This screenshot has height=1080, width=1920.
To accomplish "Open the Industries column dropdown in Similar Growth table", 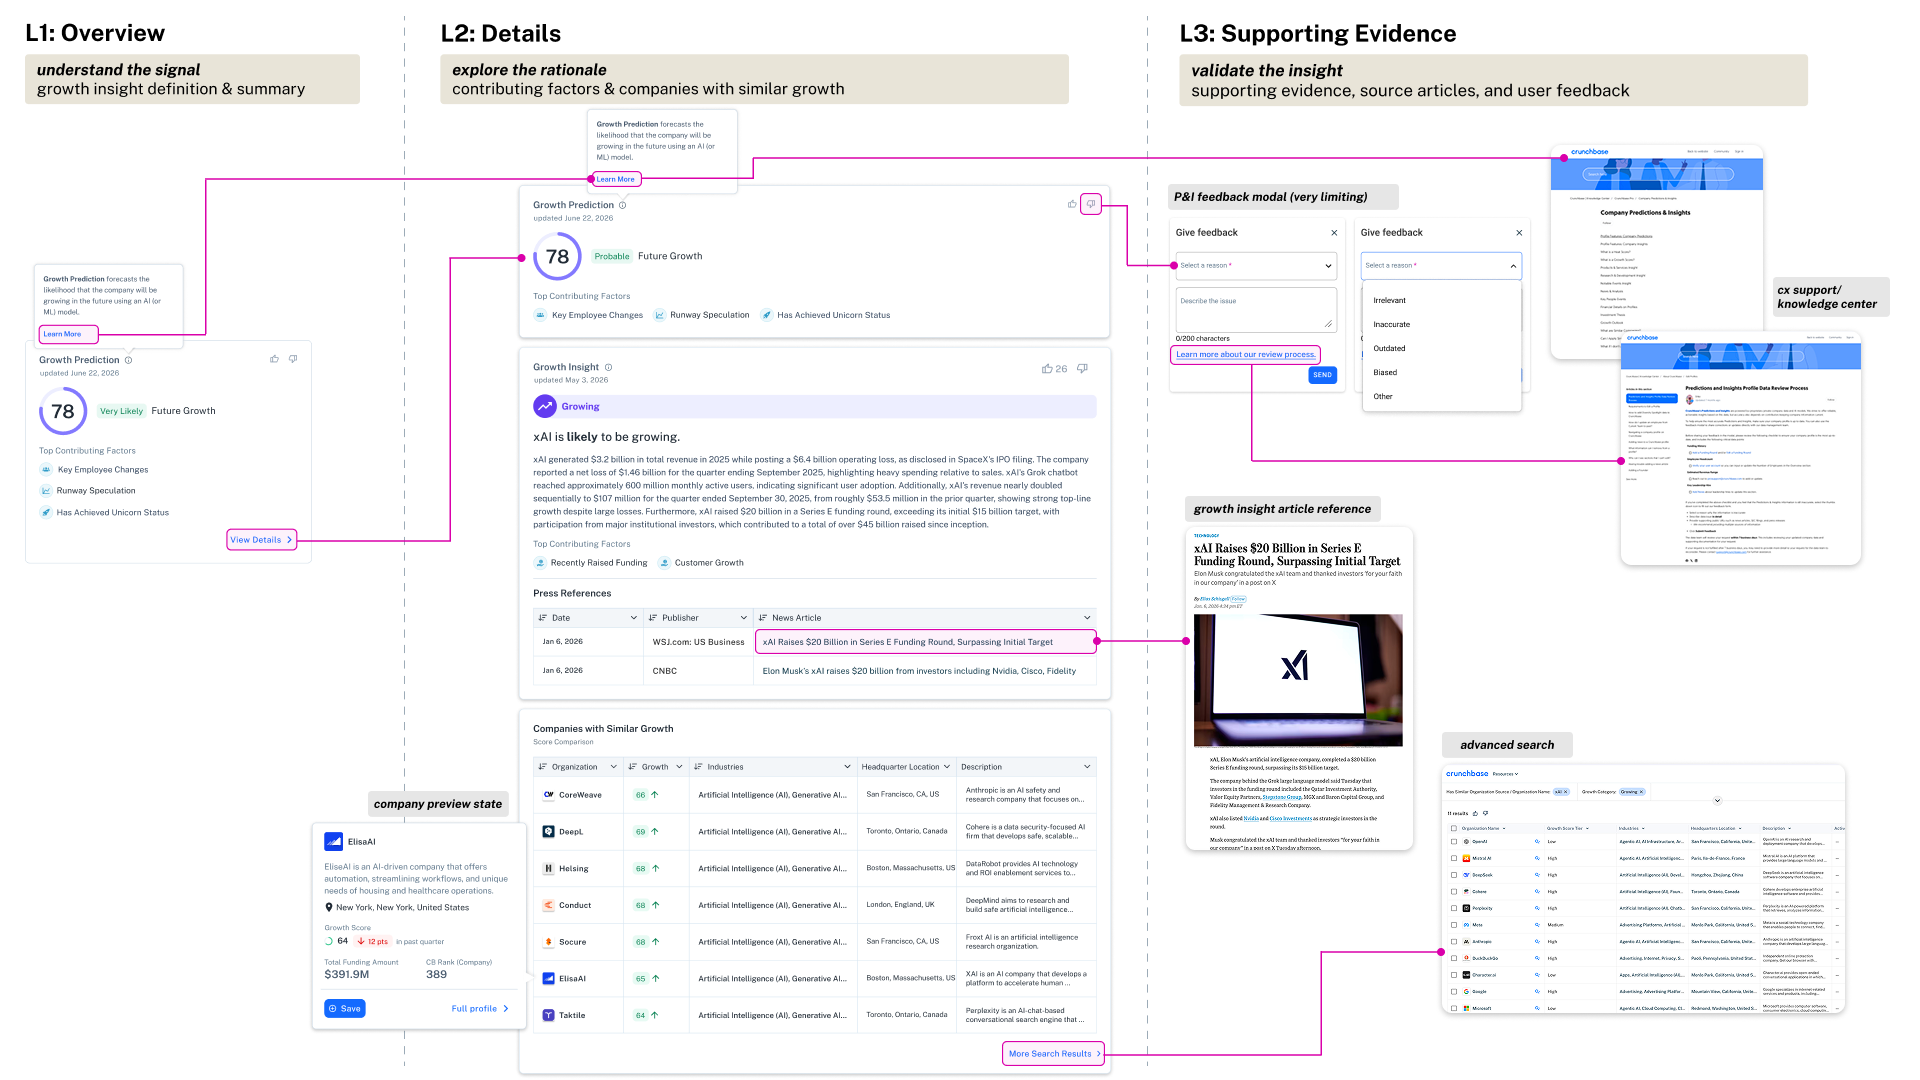I will [847, 767].
